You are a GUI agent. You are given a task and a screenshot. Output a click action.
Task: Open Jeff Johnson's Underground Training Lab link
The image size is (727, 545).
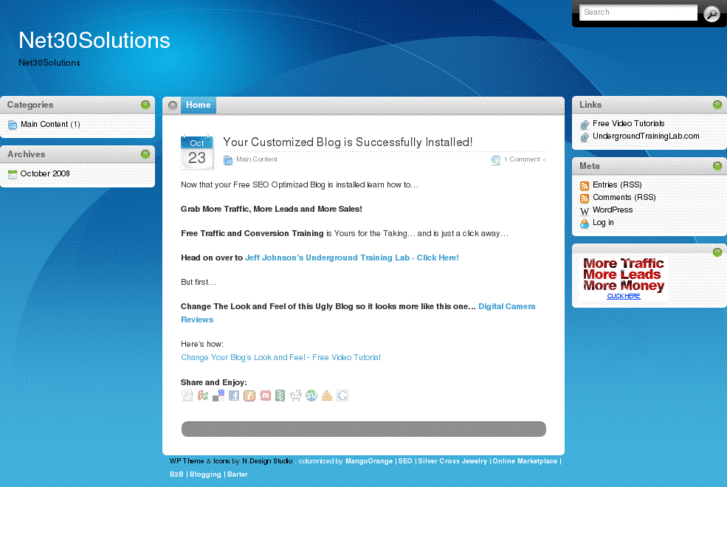(x=352, y=258)
